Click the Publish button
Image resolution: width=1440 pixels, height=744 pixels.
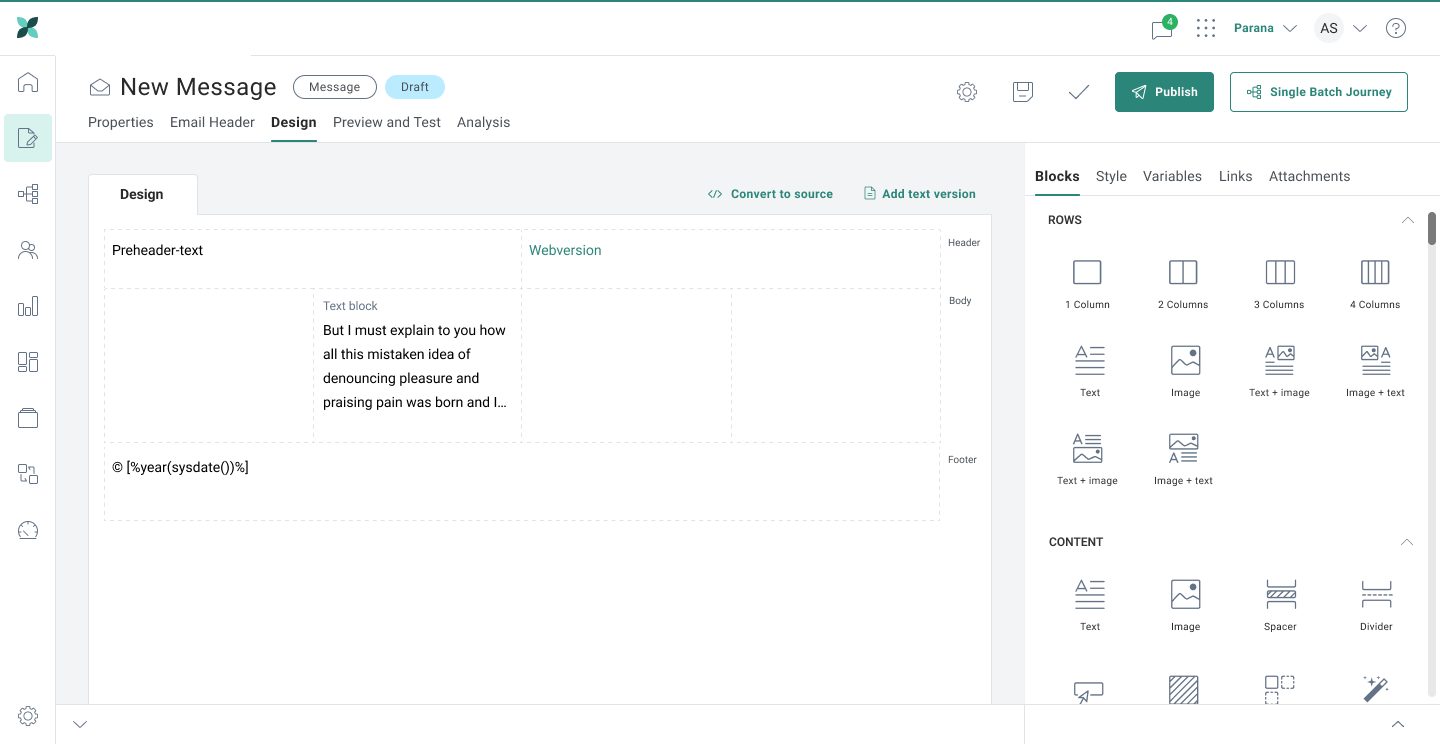[1164, 92]
